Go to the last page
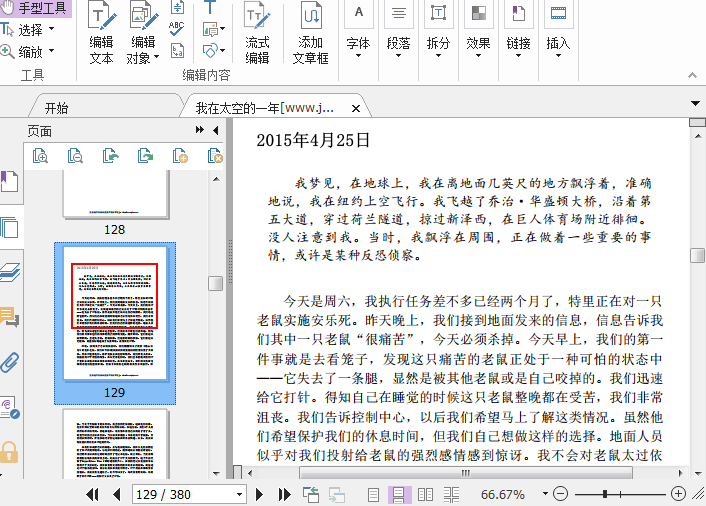Image resolution: width=706 pixels, height=506 pixels. 284,494
